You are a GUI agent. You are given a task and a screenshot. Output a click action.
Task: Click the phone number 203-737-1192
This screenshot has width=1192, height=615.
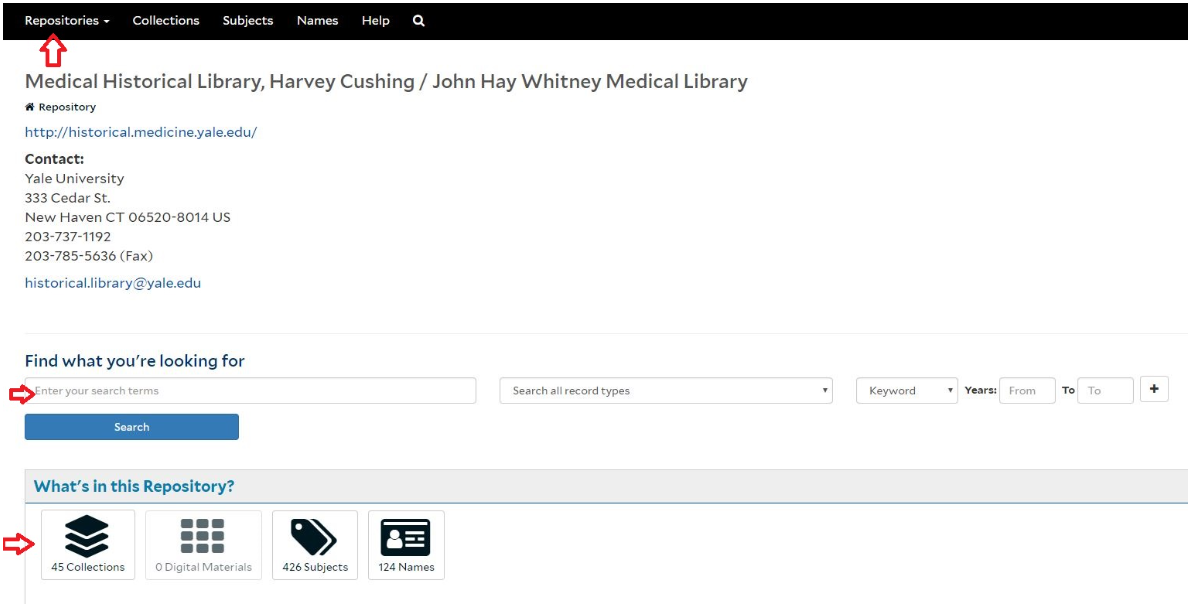click(x=68, y=236)
